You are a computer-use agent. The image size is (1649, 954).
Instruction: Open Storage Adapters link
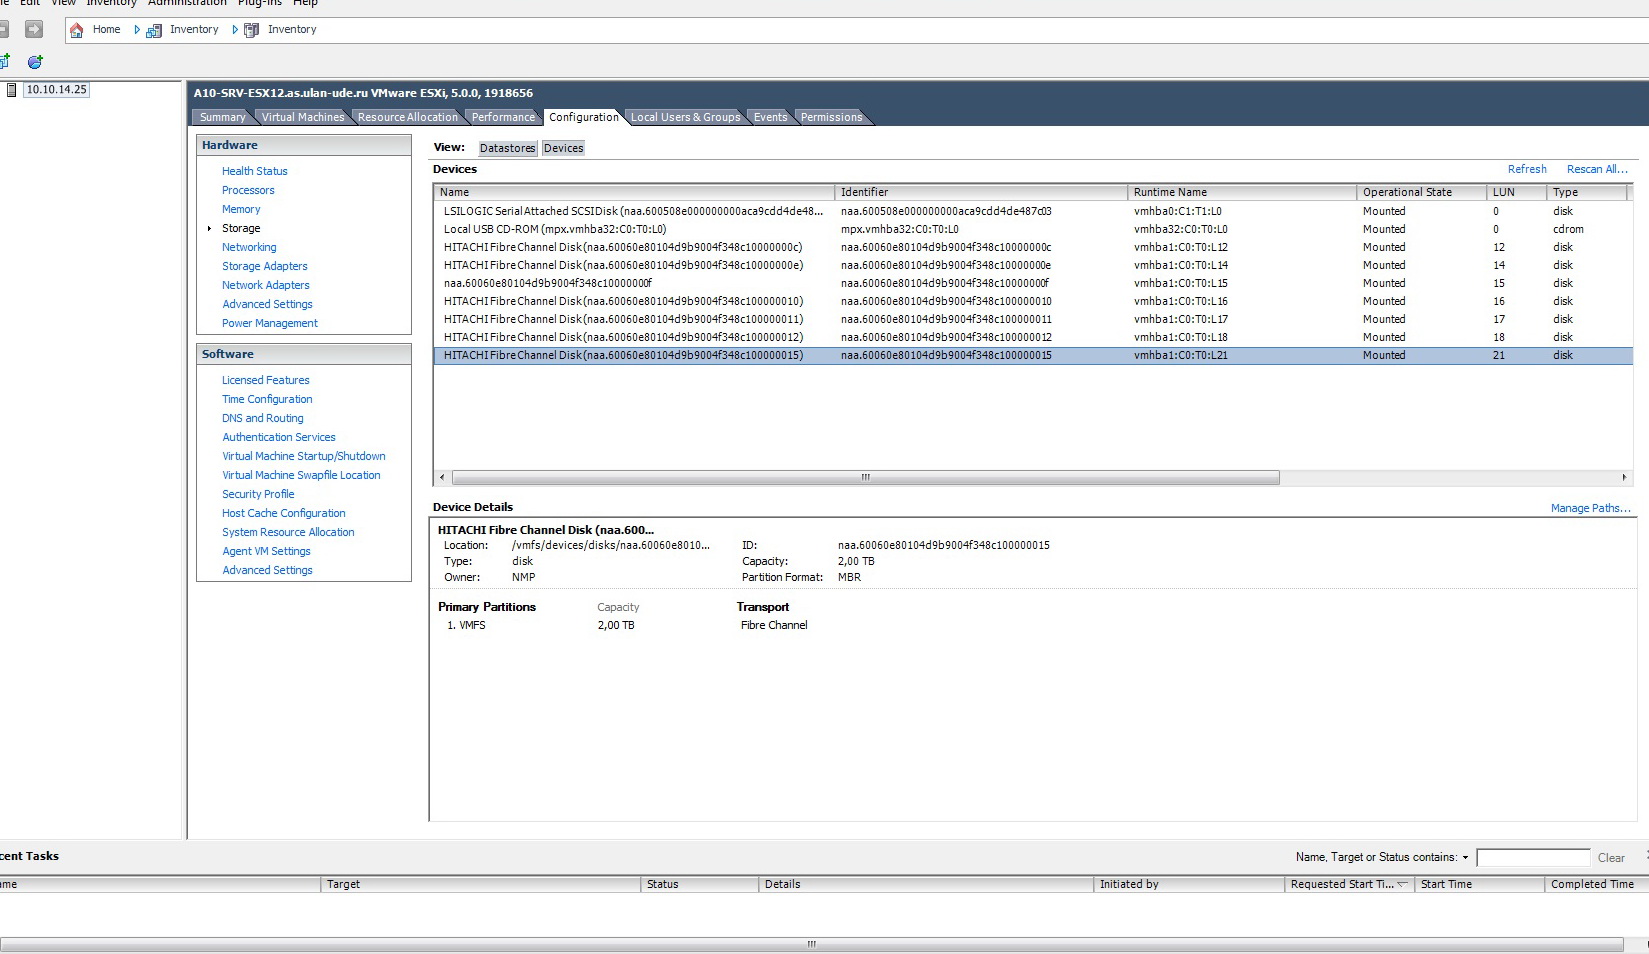tap(265, 266)
